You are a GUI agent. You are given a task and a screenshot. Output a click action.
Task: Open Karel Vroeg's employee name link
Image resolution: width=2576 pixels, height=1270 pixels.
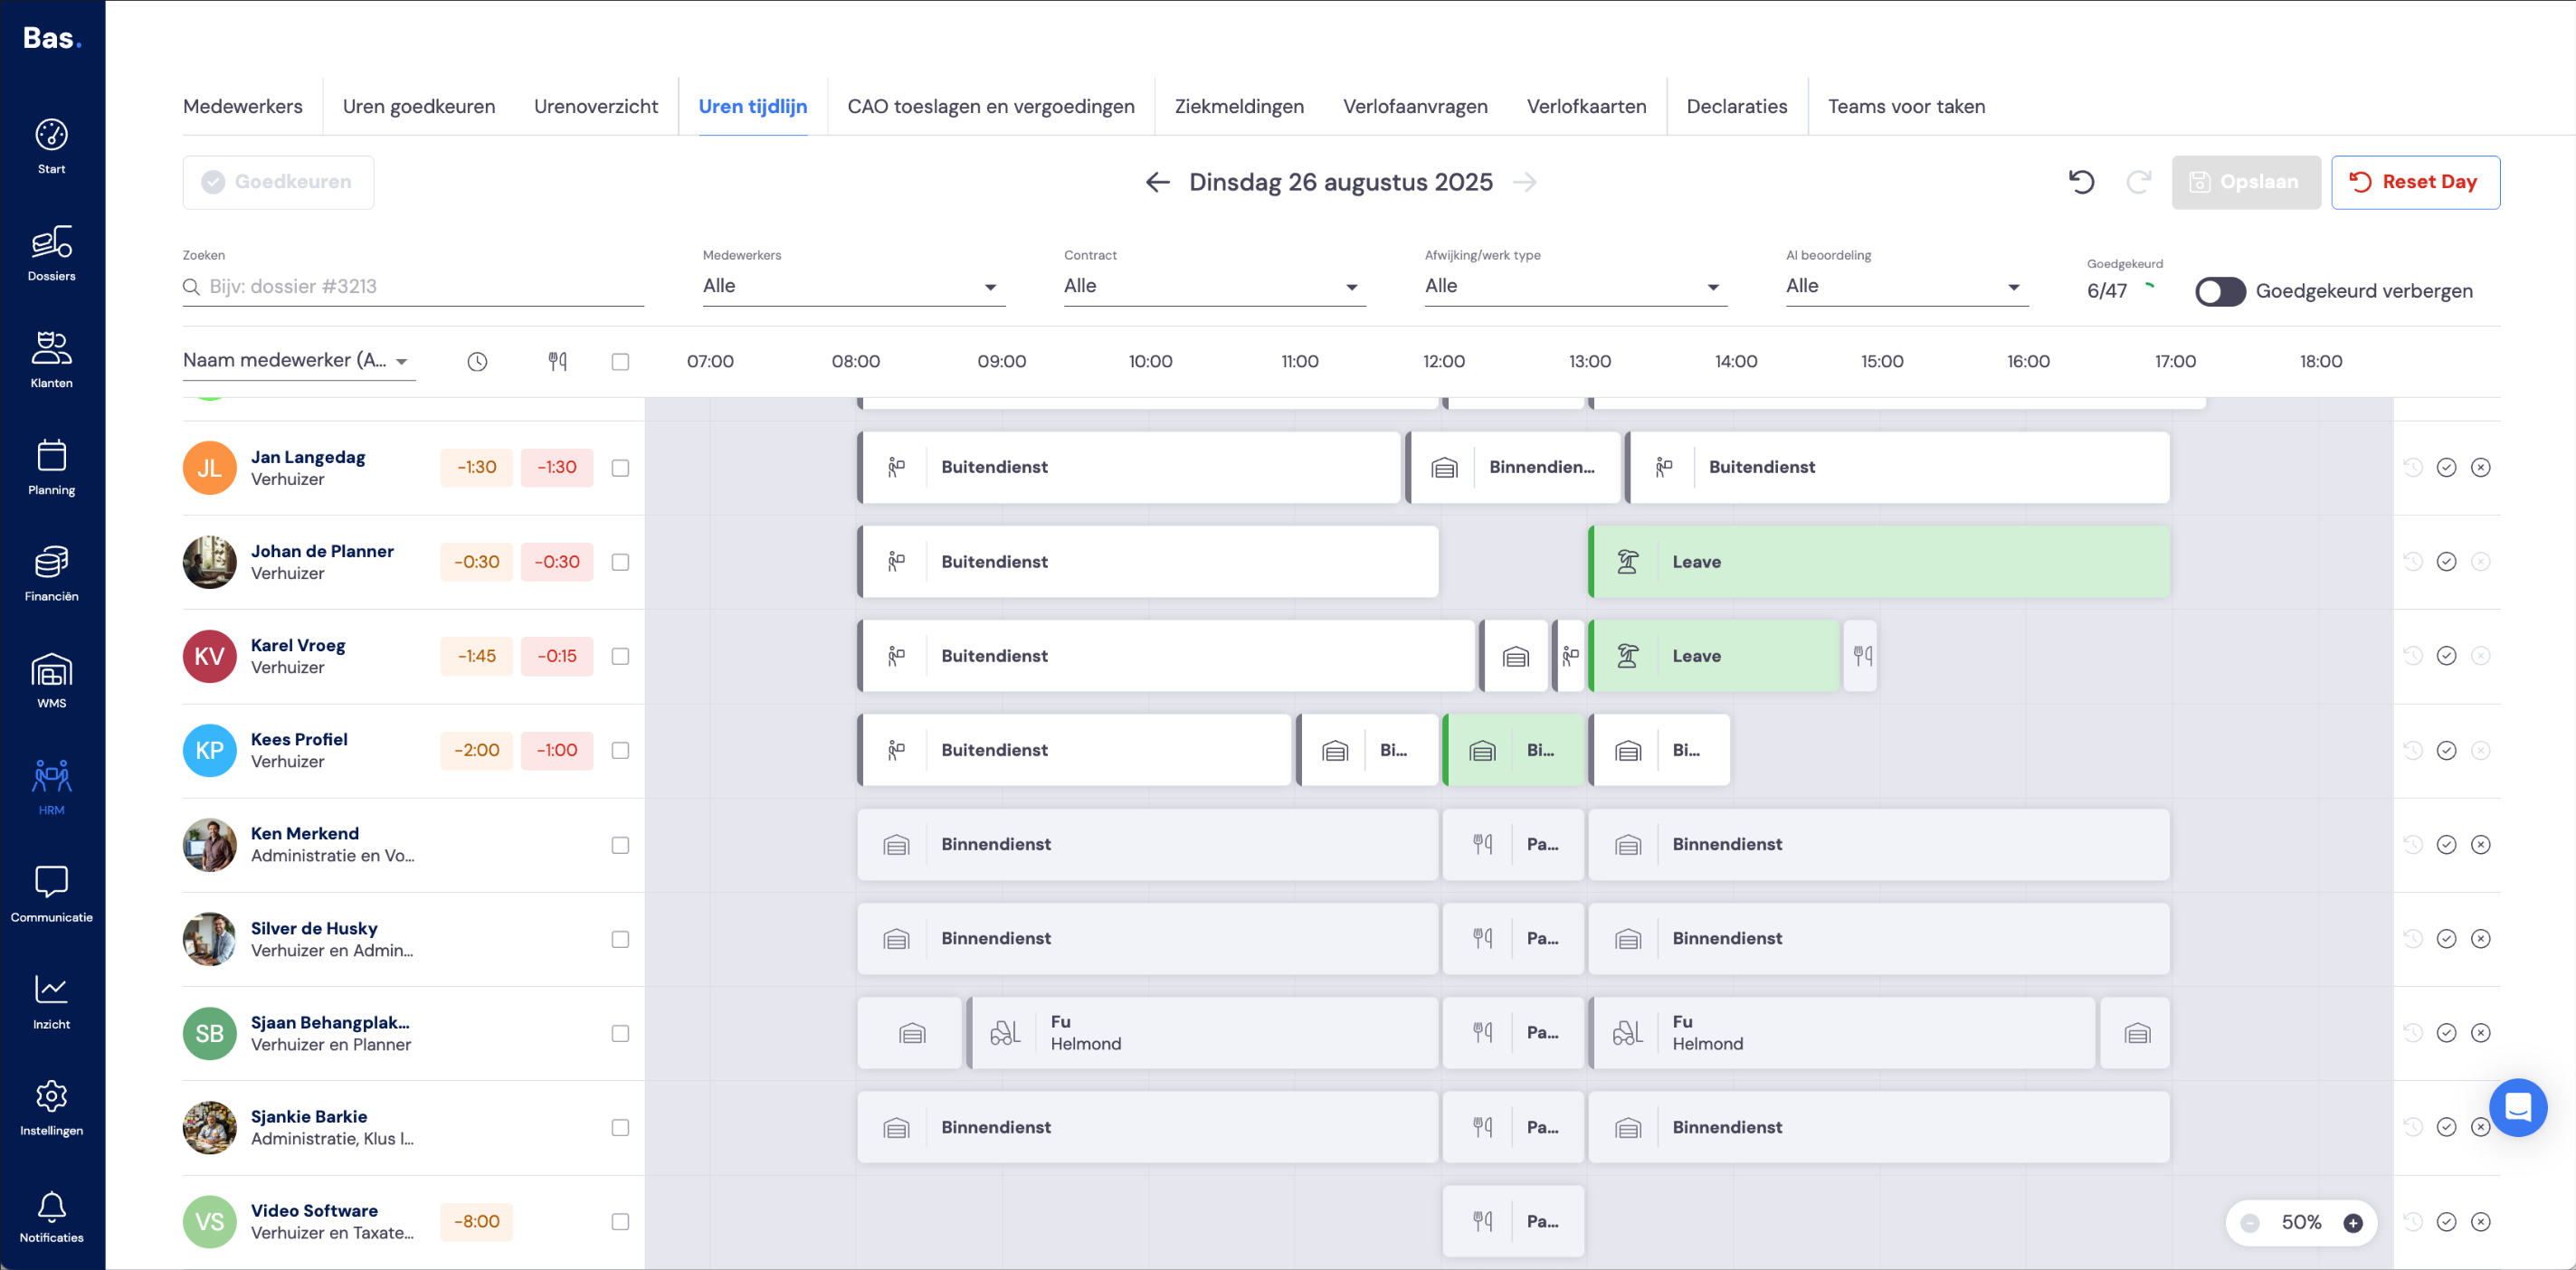coord(297,645)
